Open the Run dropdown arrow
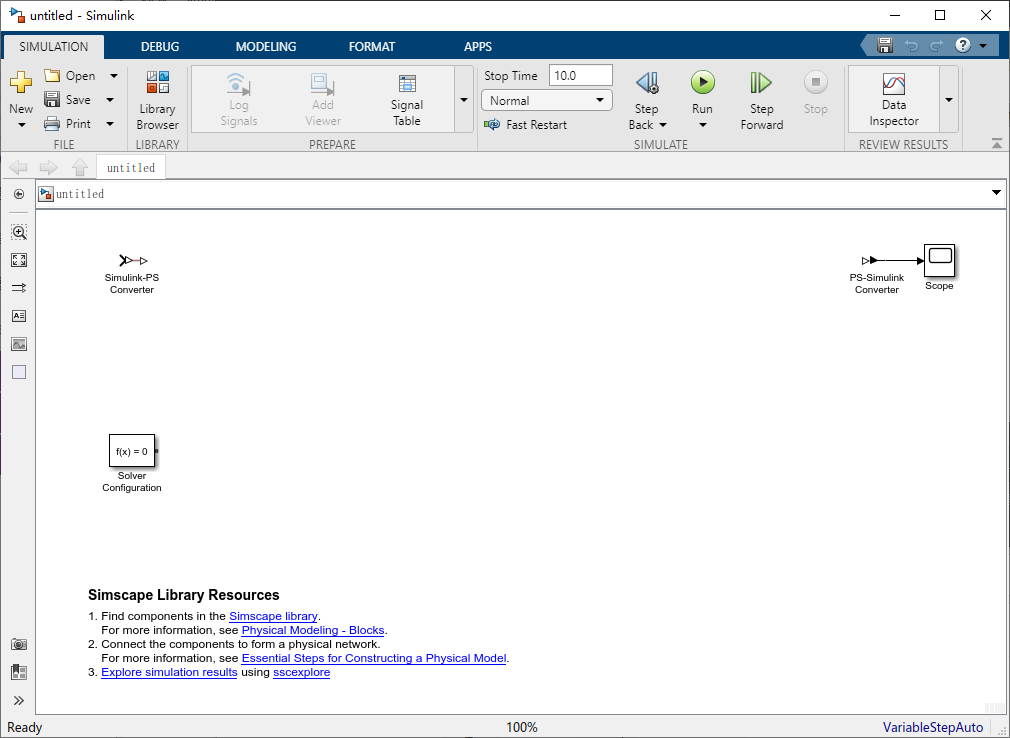The image size is (1010, 738). coord(703,125)
